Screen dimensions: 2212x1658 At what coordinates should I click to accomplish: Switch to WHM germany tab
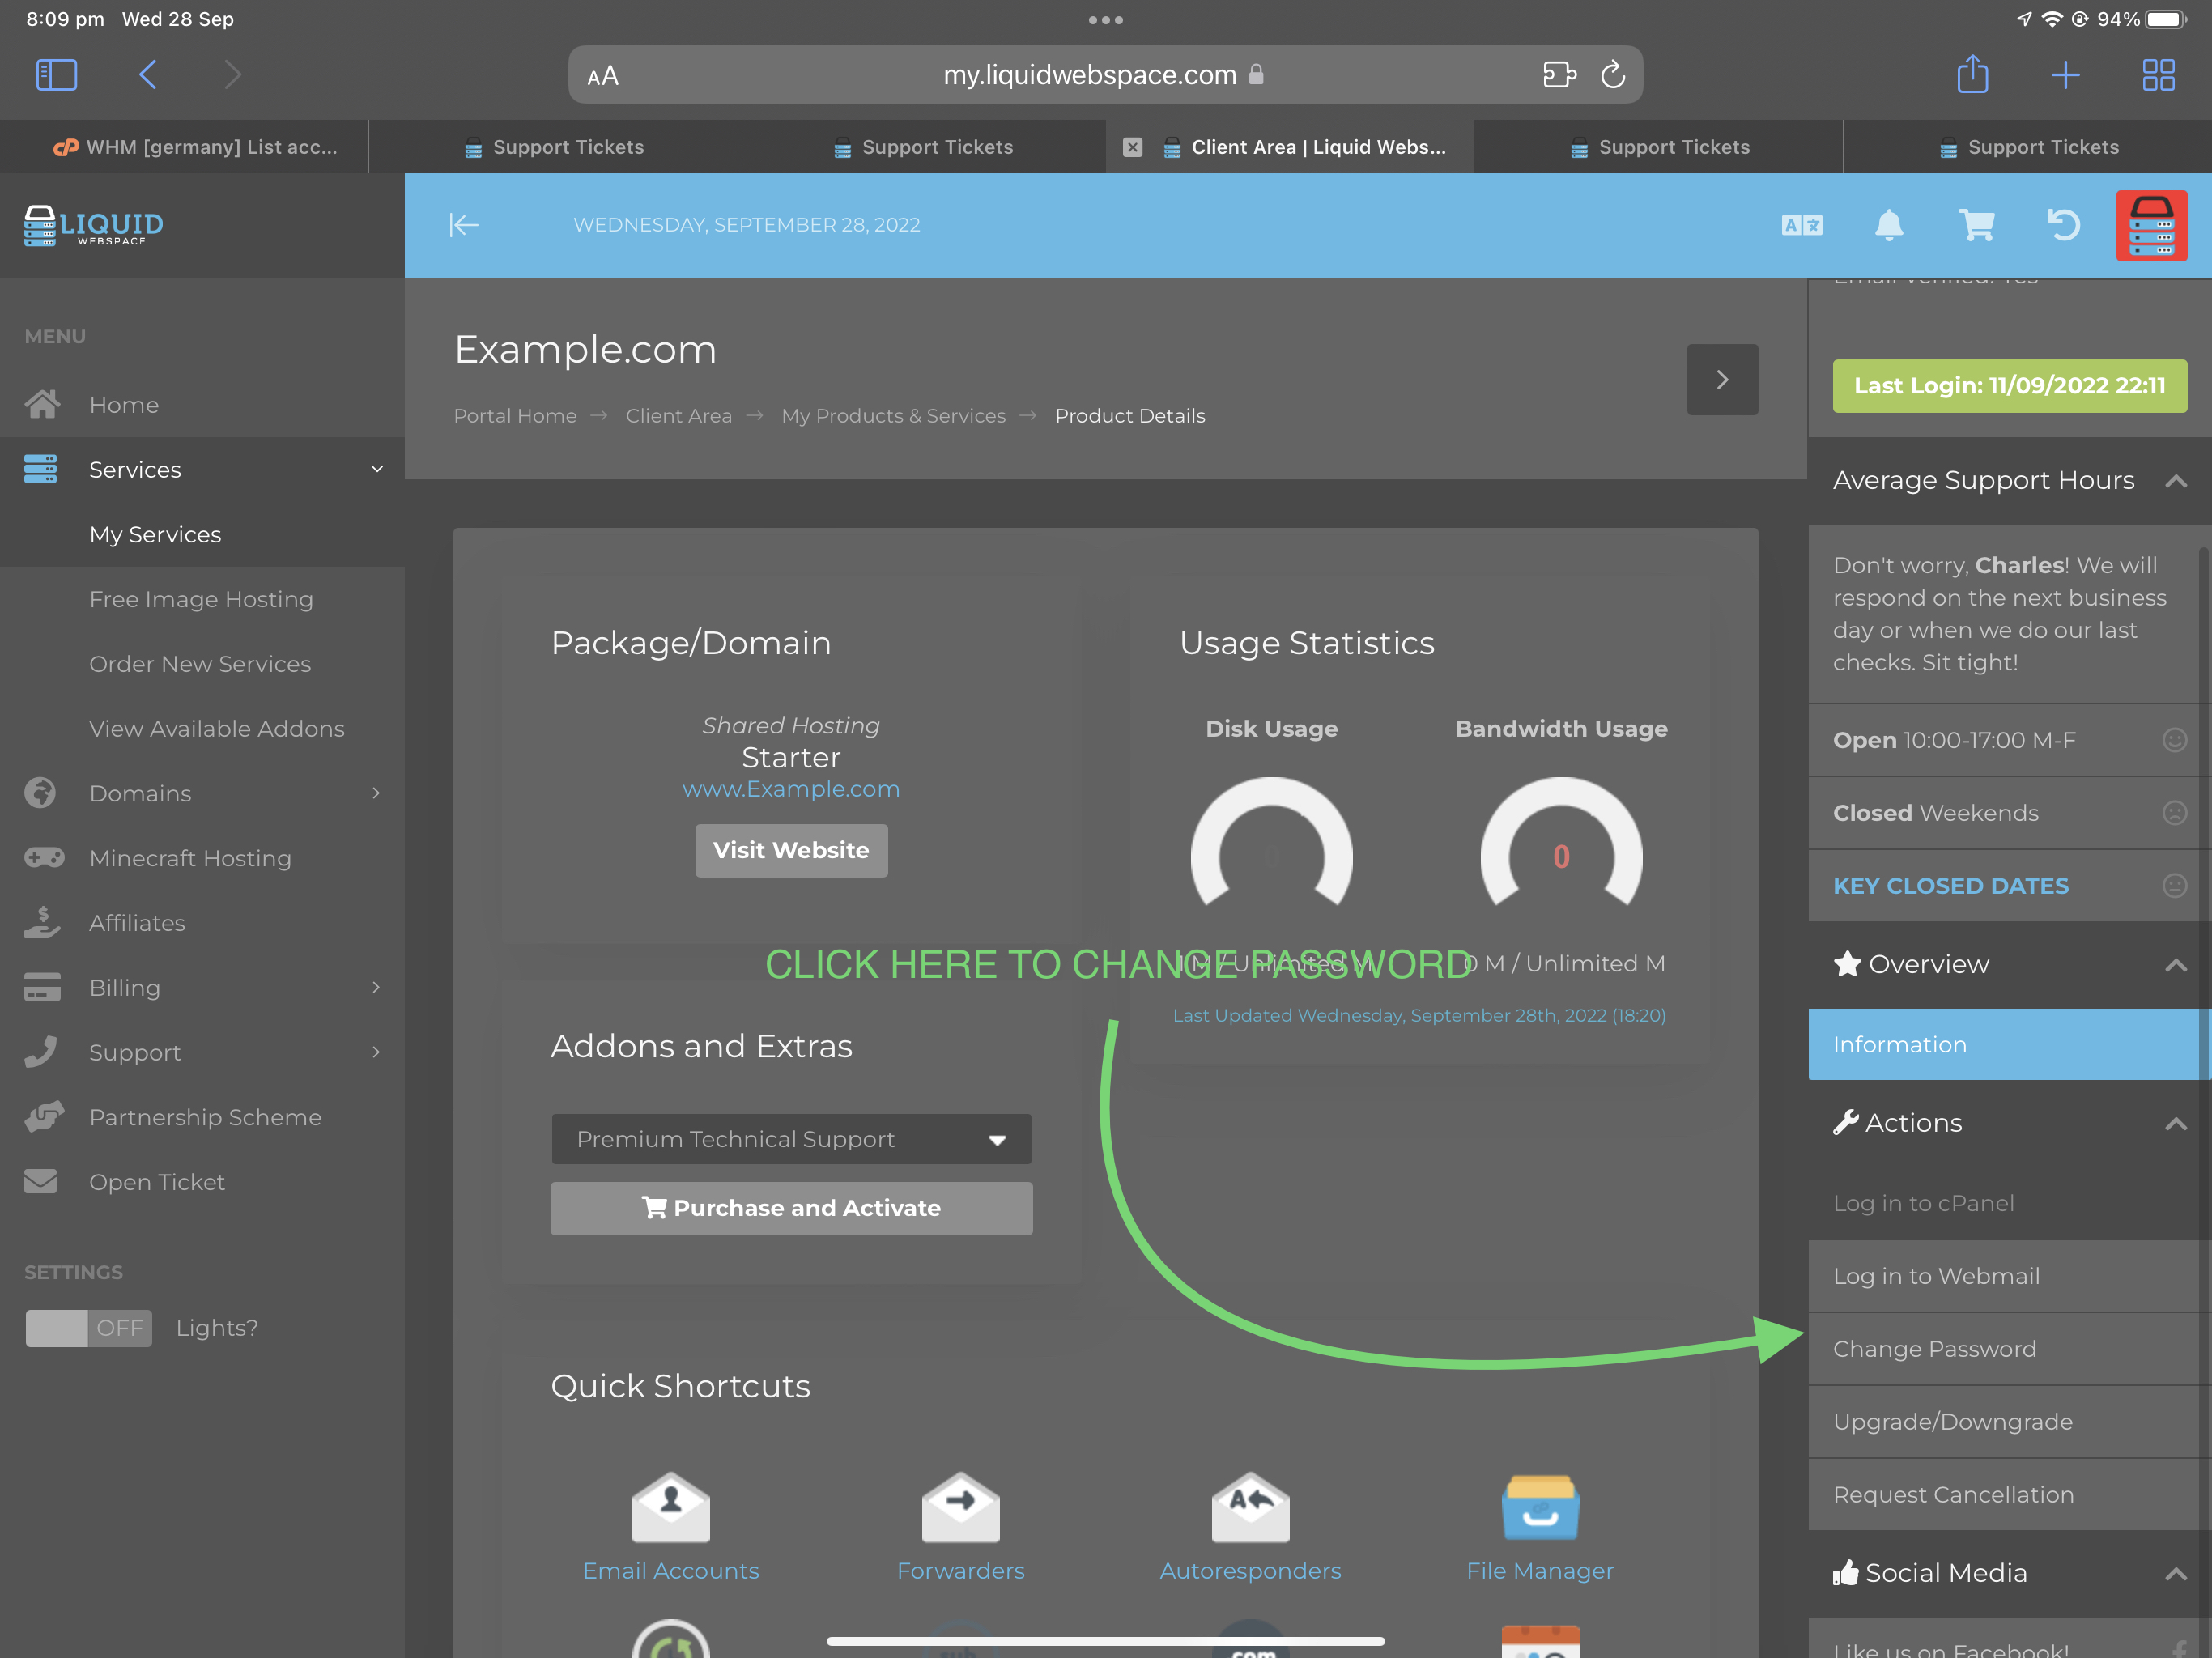point(195,147)
